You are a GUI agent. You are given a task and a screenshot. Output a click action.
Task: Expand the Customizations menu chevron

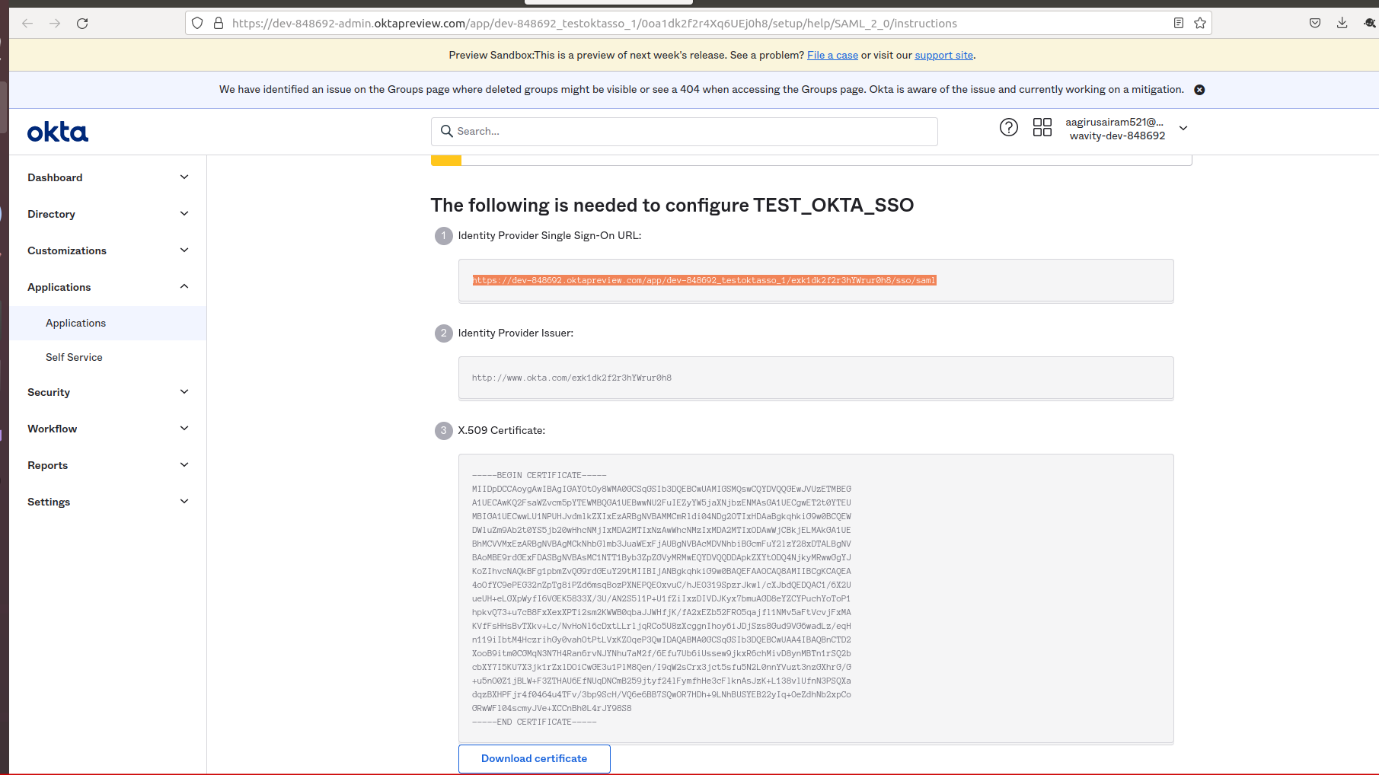pyautogui.click(x=184, y=250)
